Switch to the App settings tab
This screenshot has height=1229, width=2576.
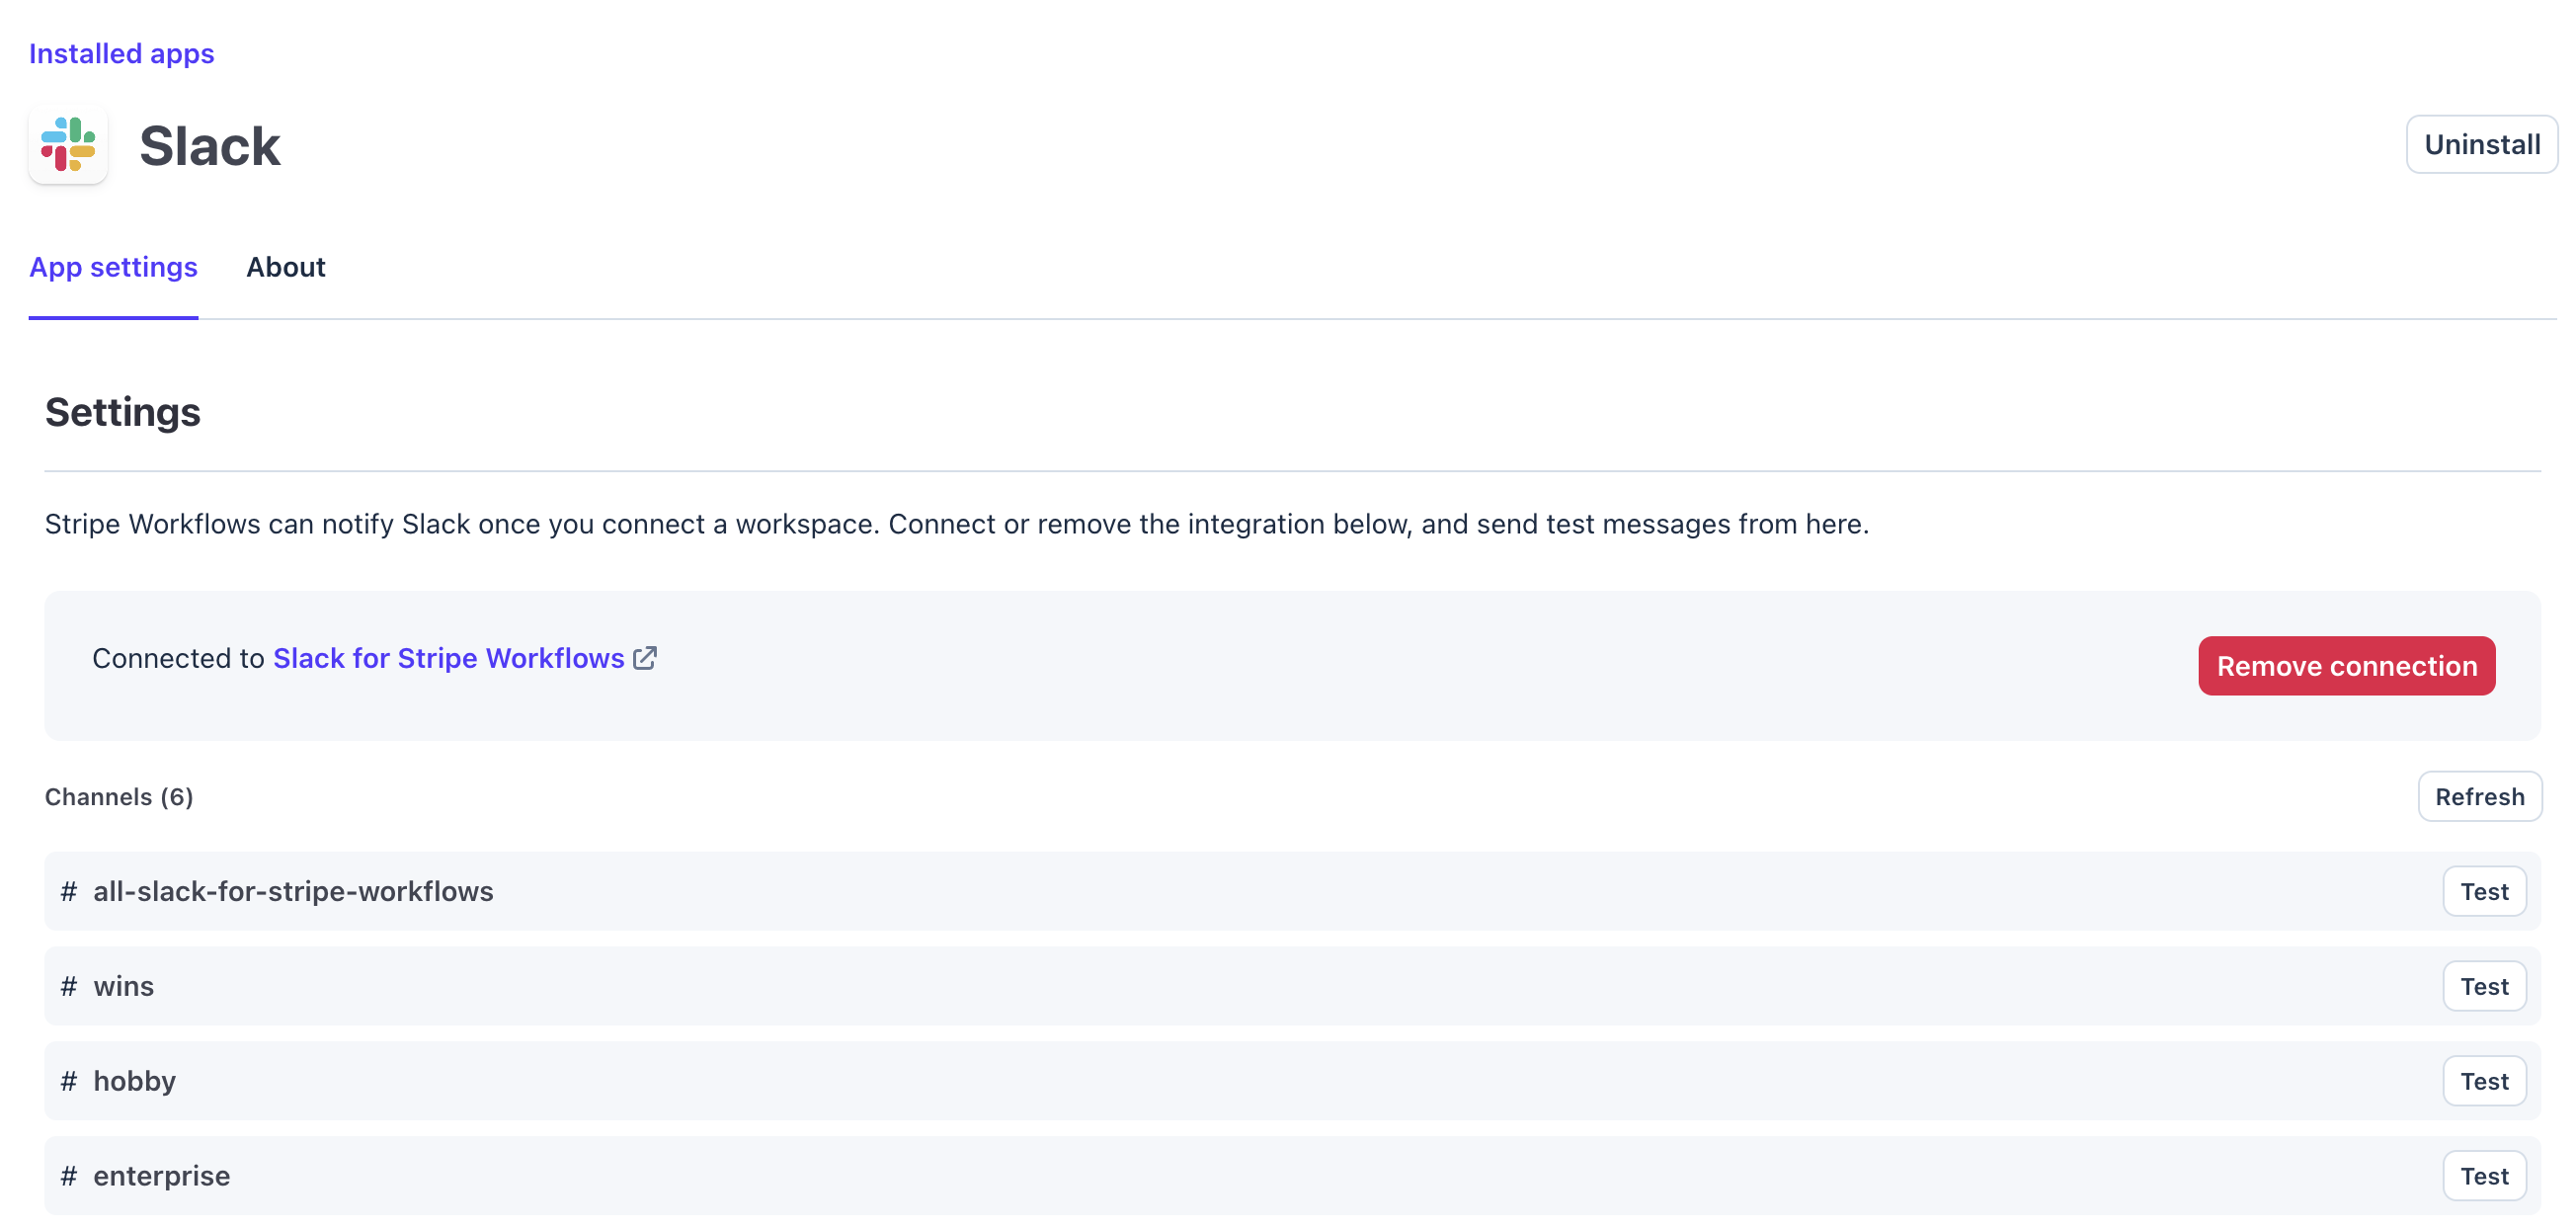(x=113, y=267)
